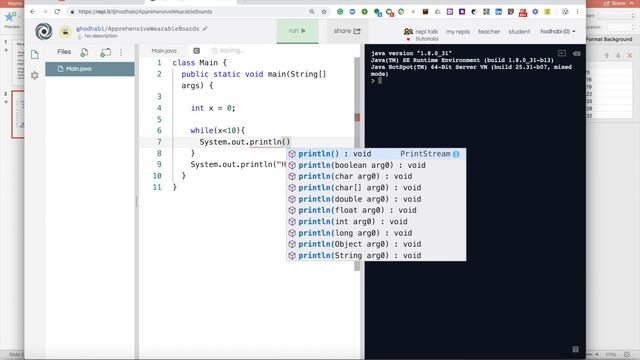This screenshot has height=360, width=640.
Task: Expand the hodhabi account dropdown
Action: pos(558,31)
